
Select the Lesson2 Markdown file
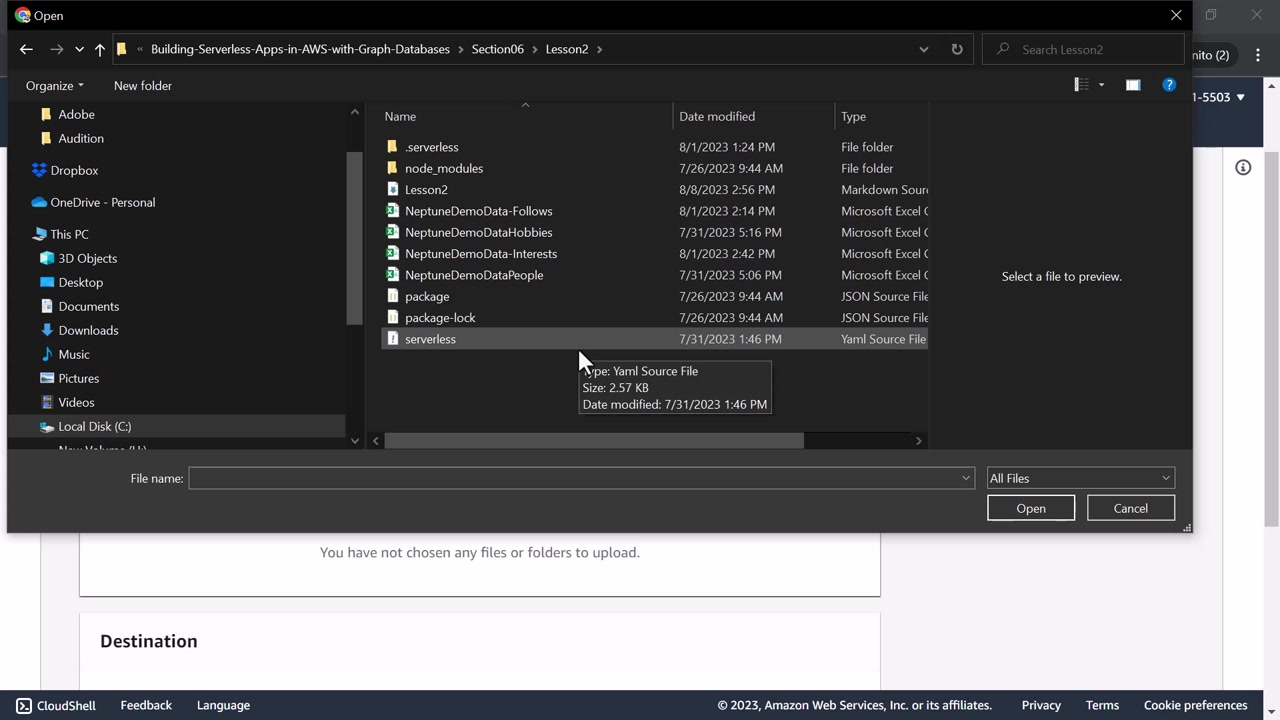pos(426,189)
